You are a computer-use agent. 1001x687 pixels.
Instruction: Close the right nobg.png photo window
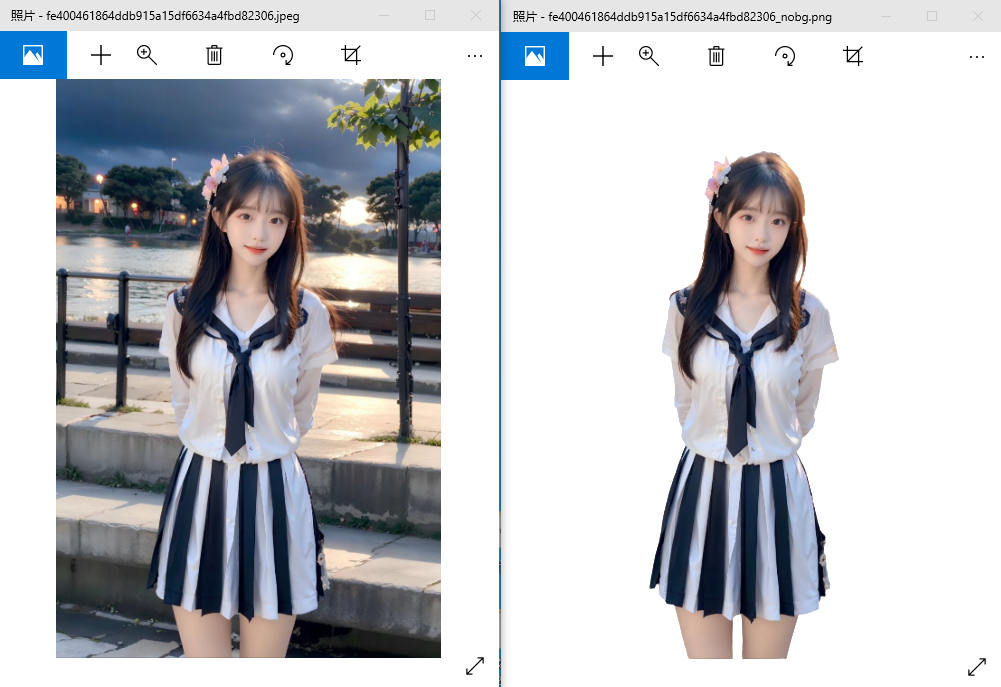(x=978, y=16)
